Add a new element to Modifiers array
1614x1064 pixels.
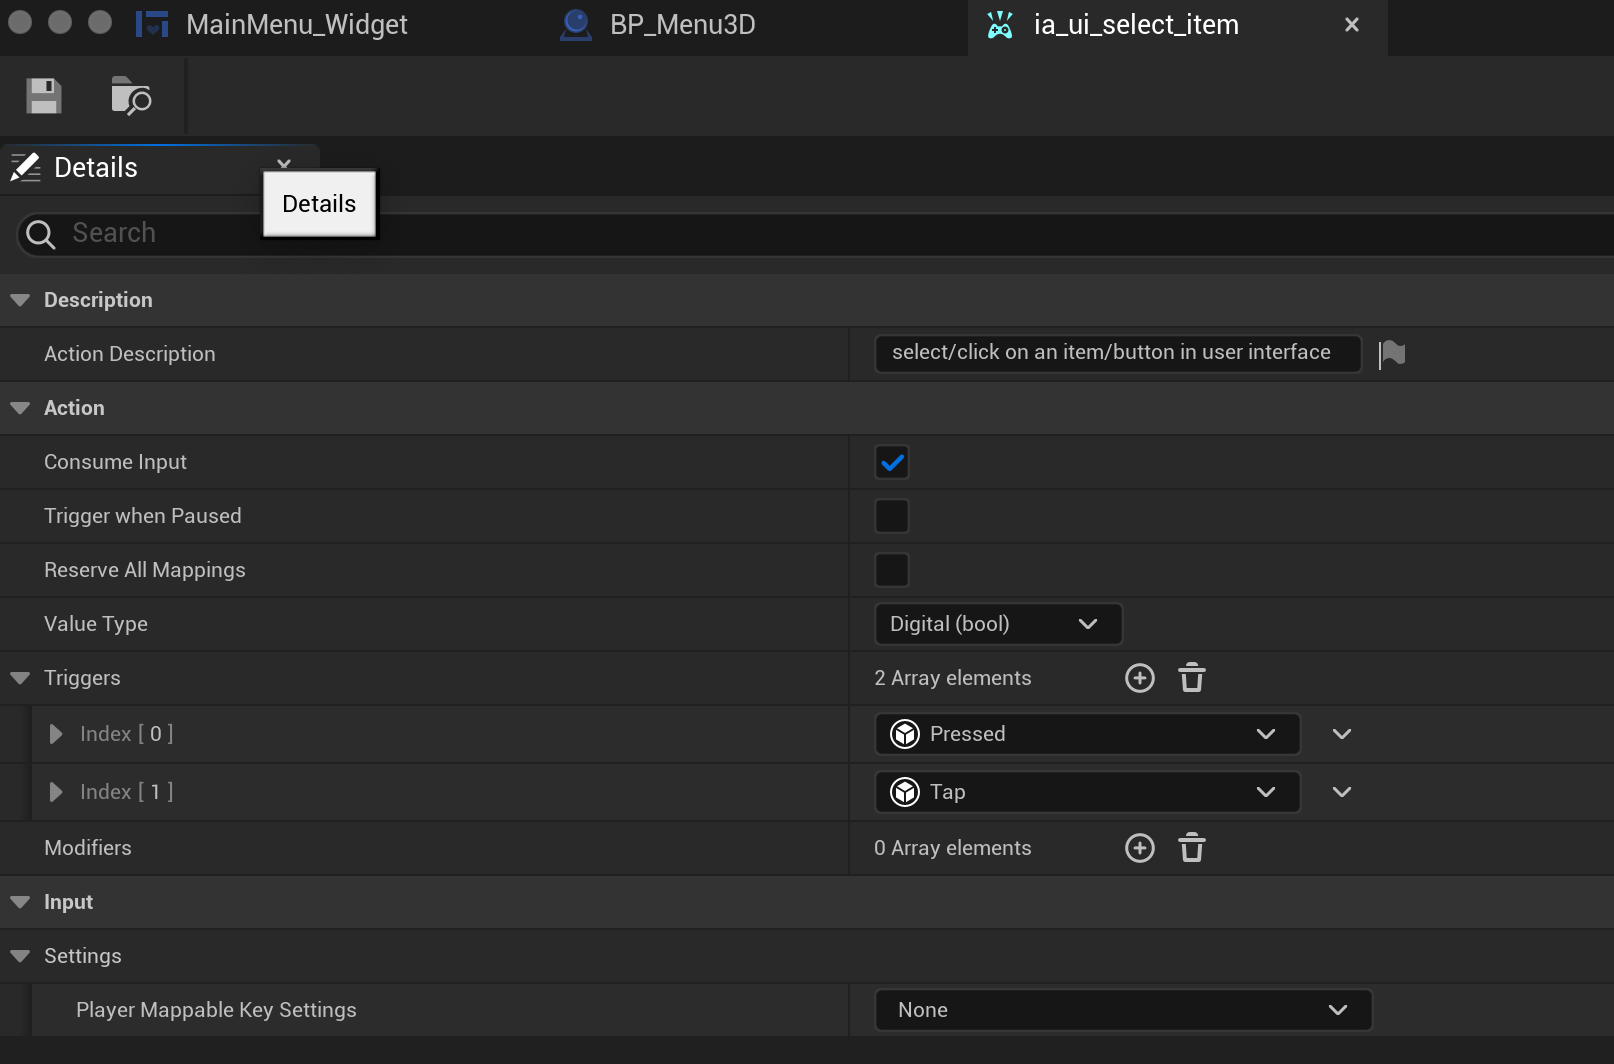point(1140,848)
